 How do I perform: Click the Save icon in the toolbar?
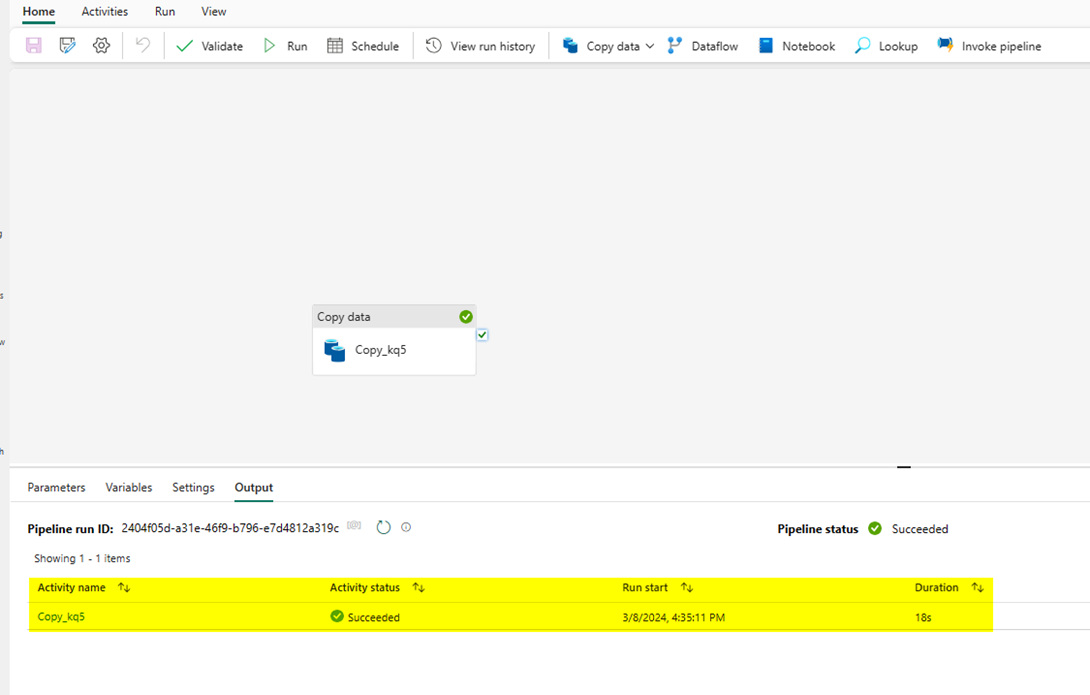pyautogui.click(x=33, y=46)
